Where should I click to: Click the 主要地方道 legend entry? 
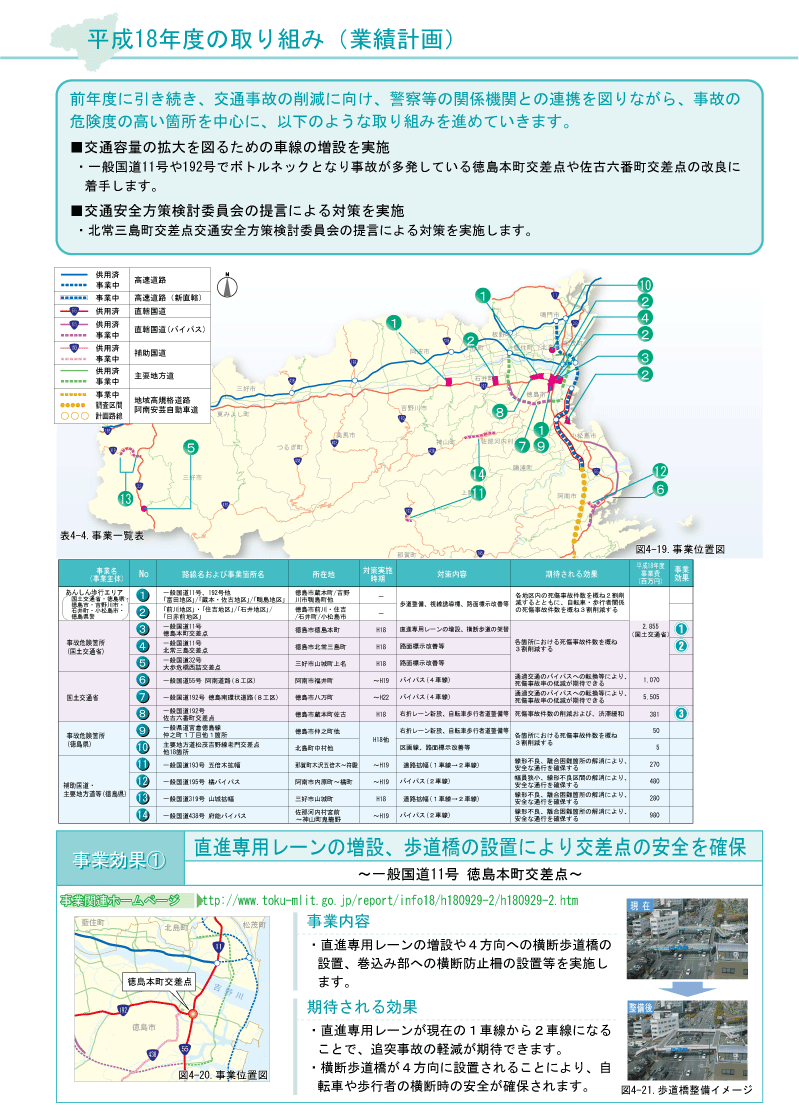pyautogui.click(x=154, y=376)
